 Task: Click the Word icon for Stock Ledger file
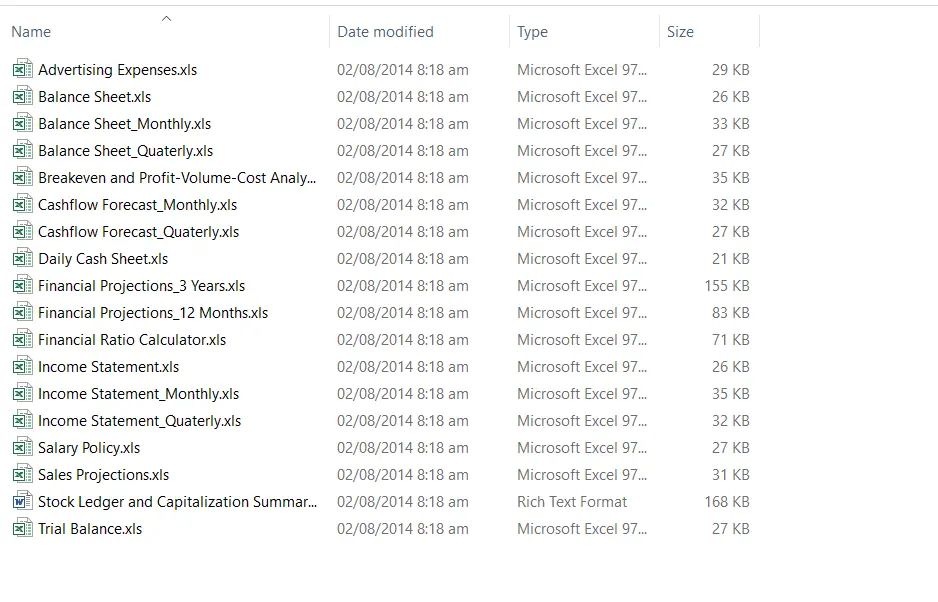coord(23,501)
